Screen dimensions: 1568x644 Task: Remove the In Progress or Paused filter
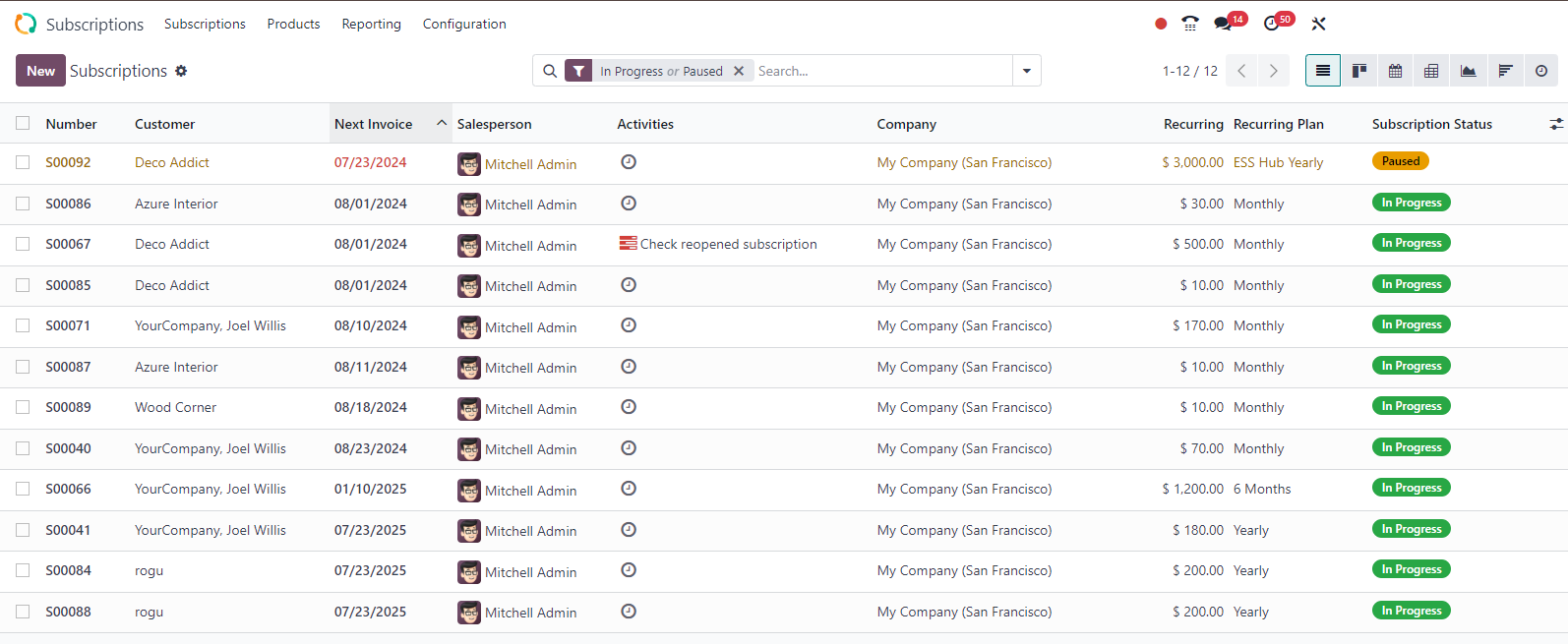[738, 71]
